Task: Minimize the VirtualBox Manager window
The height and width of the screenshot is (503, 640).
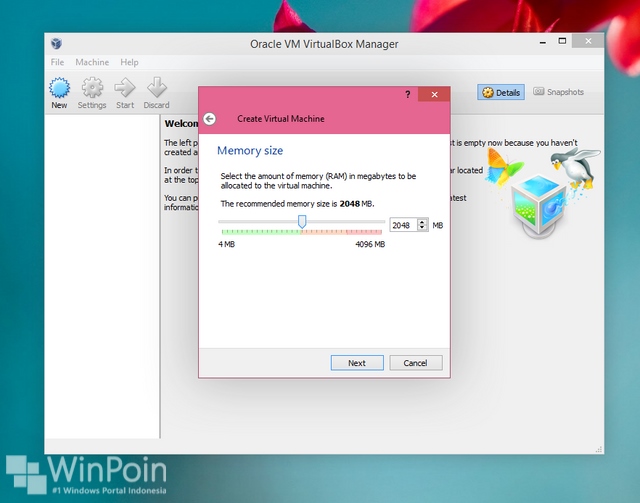Action: [x=543, y=42]
